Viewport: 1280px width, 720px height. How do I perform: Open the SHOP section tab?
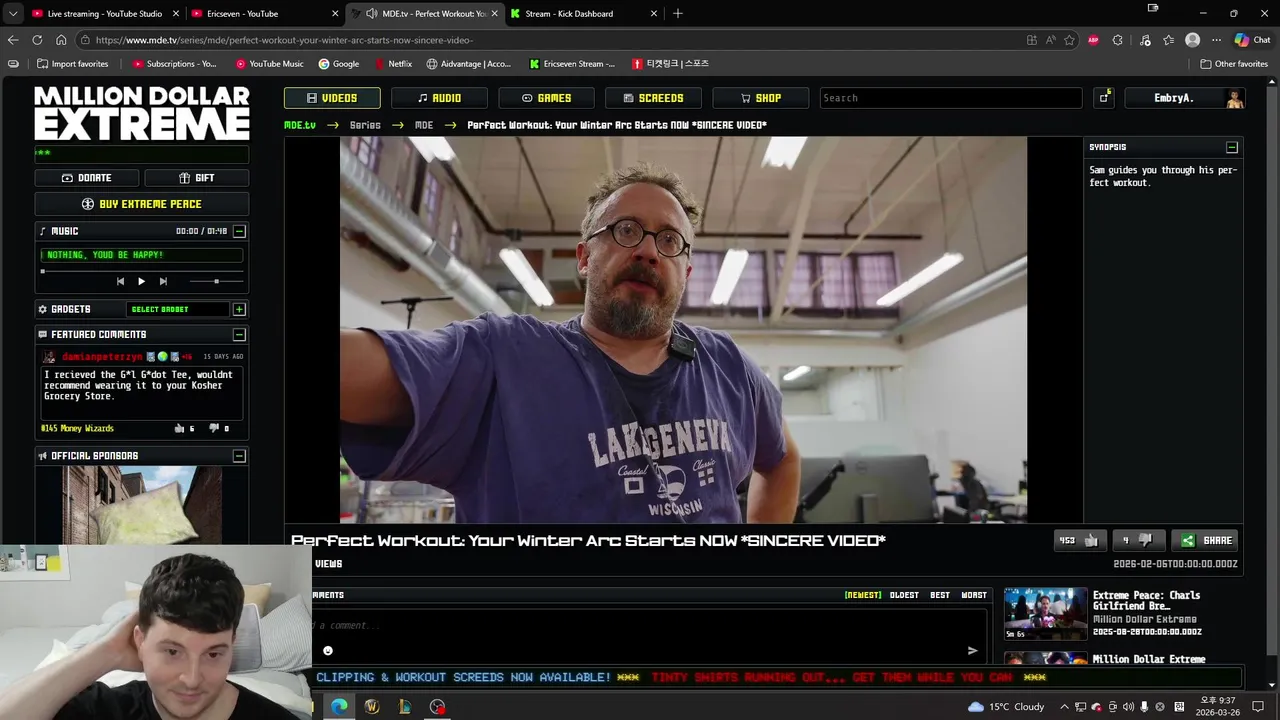pyautogui.click(x=760, y=98)
